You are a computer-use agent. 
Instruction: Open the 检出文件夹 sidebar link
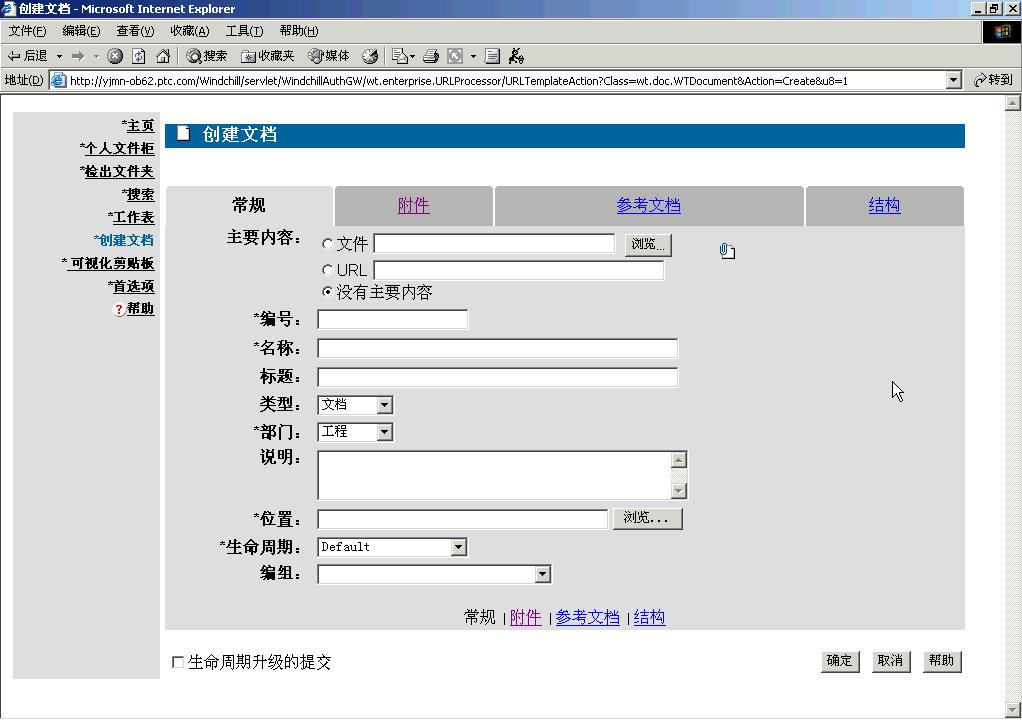(x=119, y=171)
